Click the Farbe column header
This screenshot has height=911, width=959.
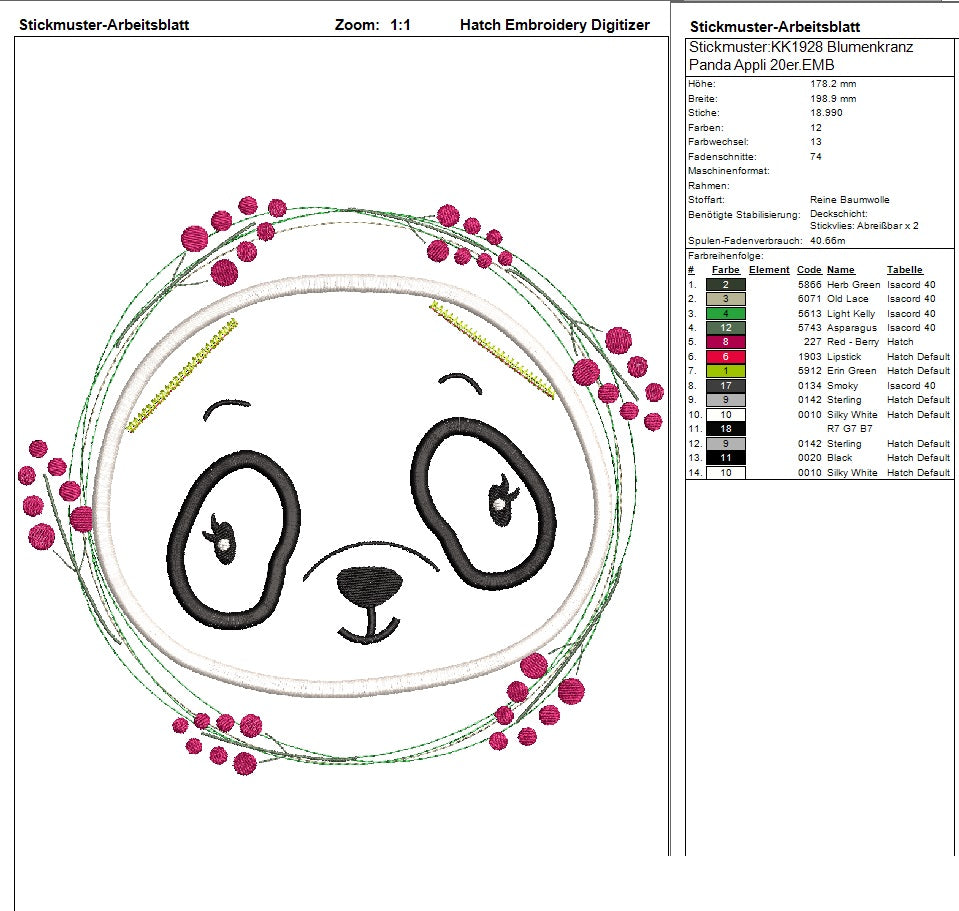[x=725, y=270]
